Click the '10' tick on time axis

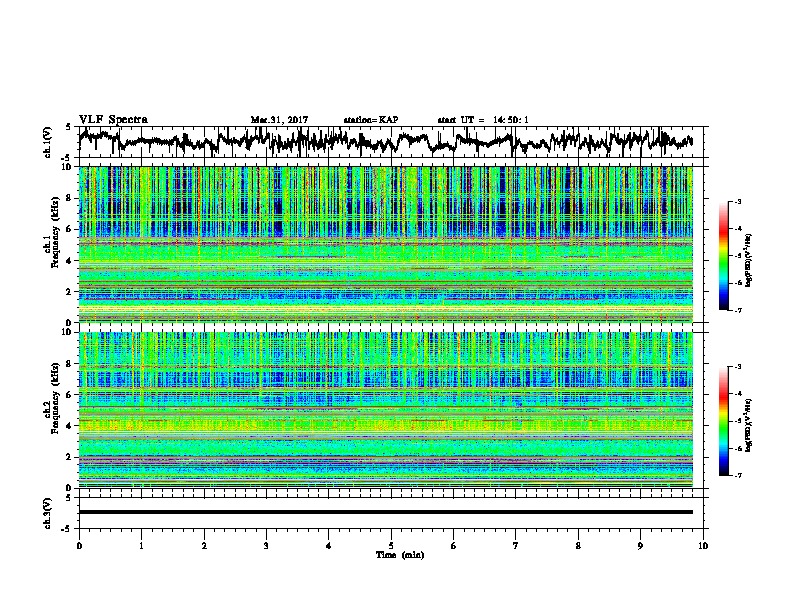pos(703,545)
